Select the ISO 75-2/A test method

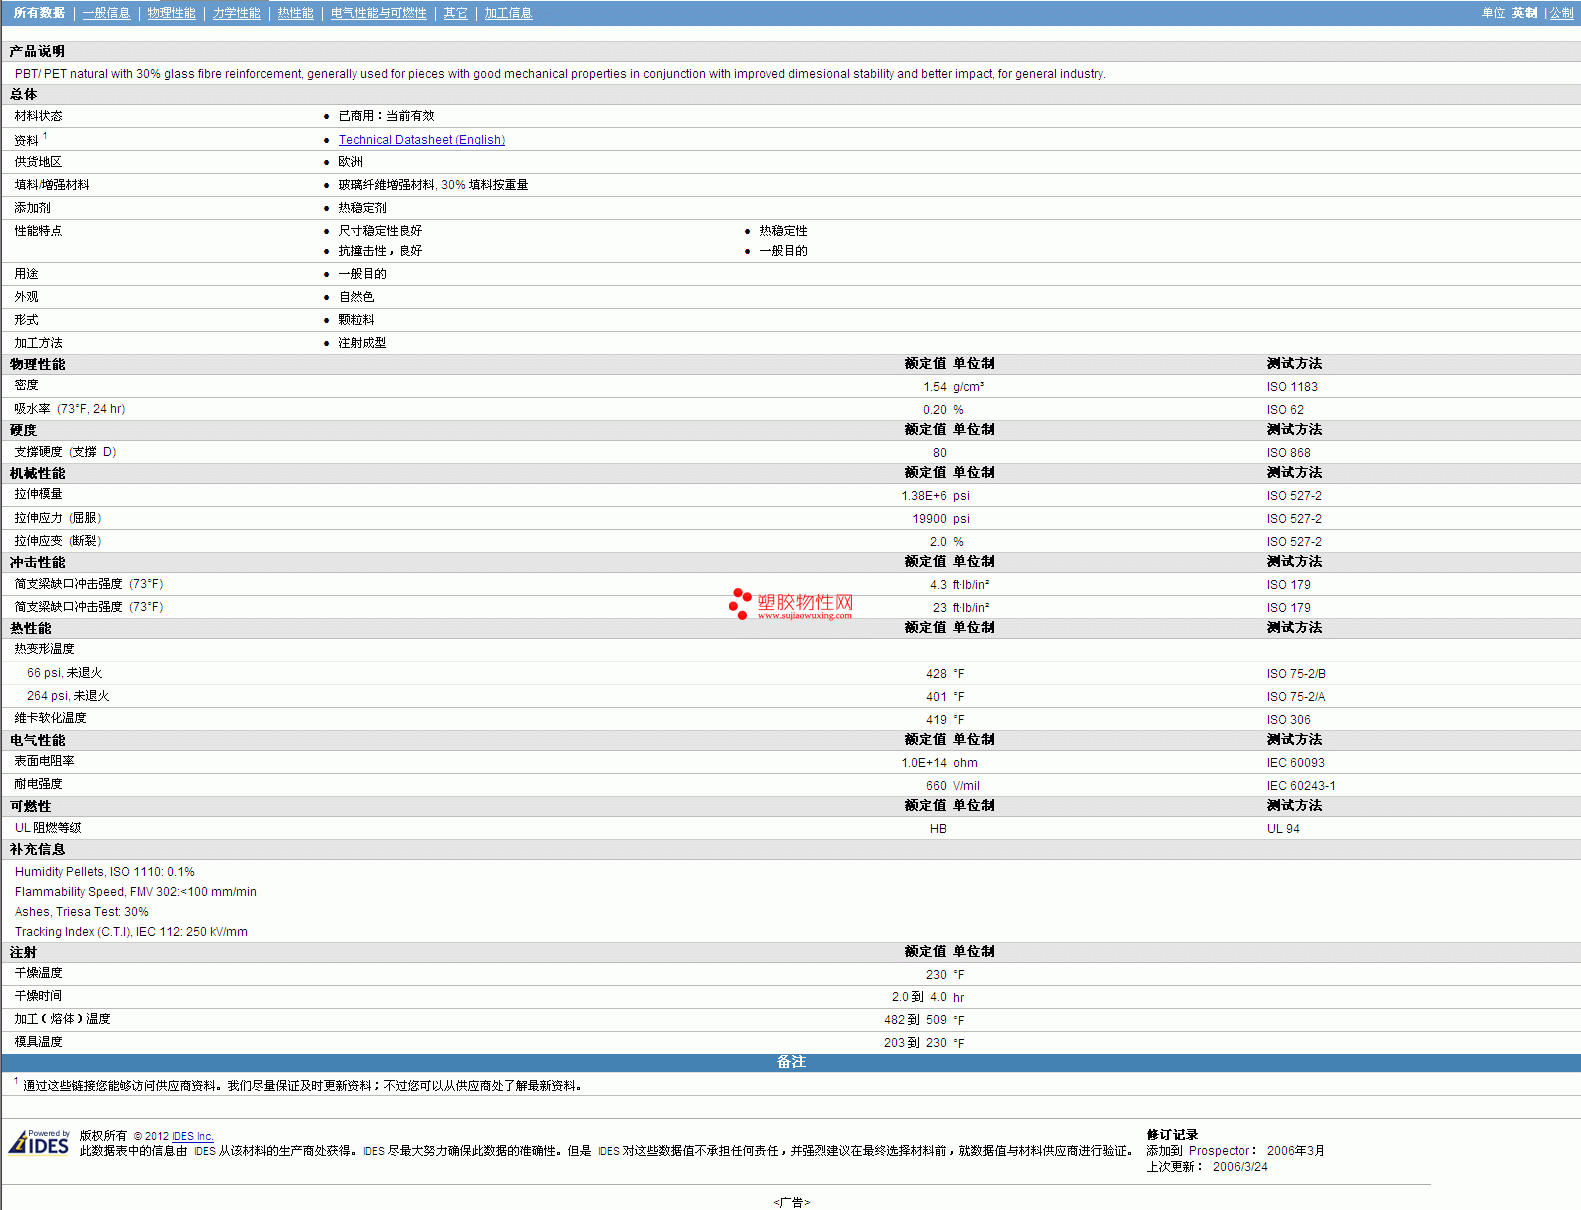[1296, 697]
